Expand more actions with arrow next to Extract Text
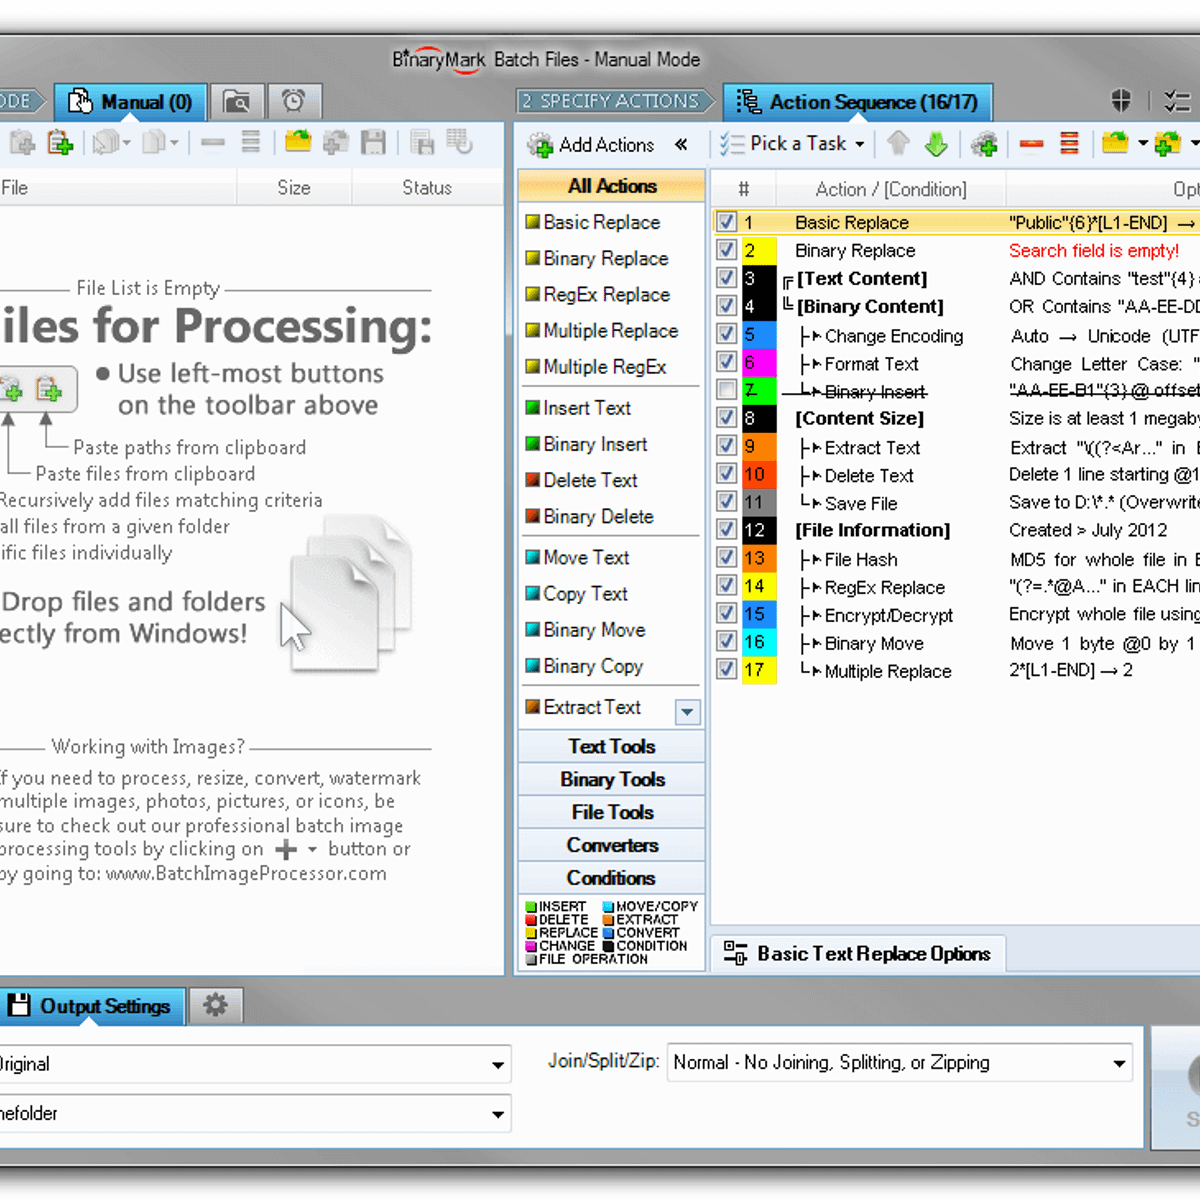The image size is (1200, 1200). (x=687, y=712)
